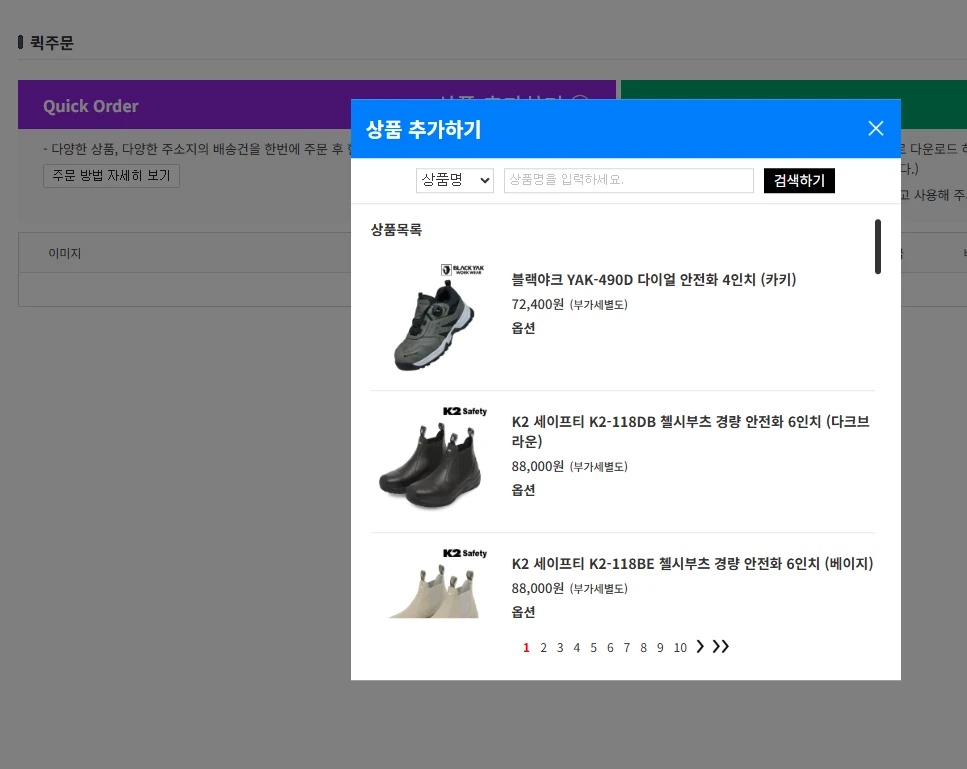Go to page 6 of product list
The height and width of the screenshot is (769, 967).
click(x=610, y=648)
